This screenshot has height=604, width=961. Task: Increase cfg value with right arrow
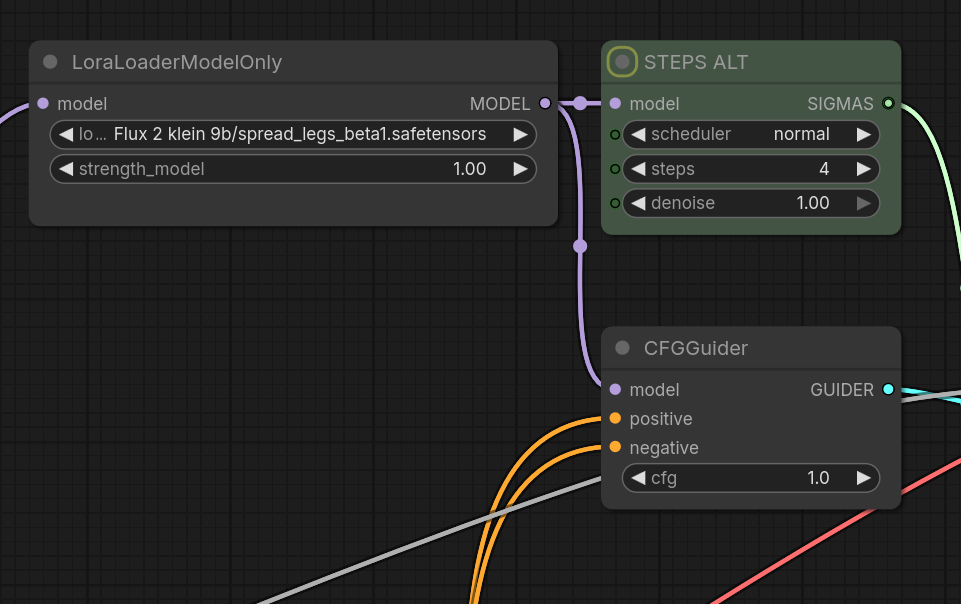(864, 478)
